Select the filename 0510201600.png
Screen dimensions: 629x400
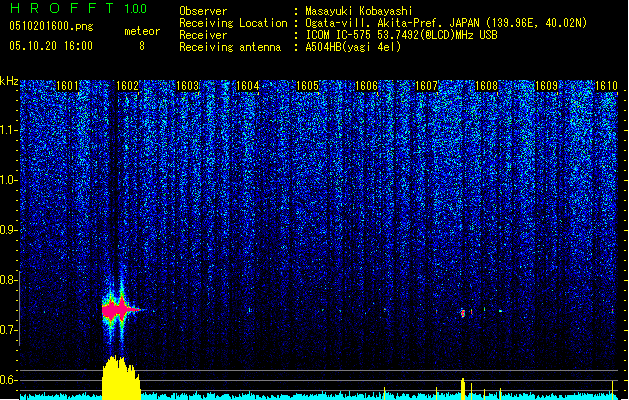point(47,27)
